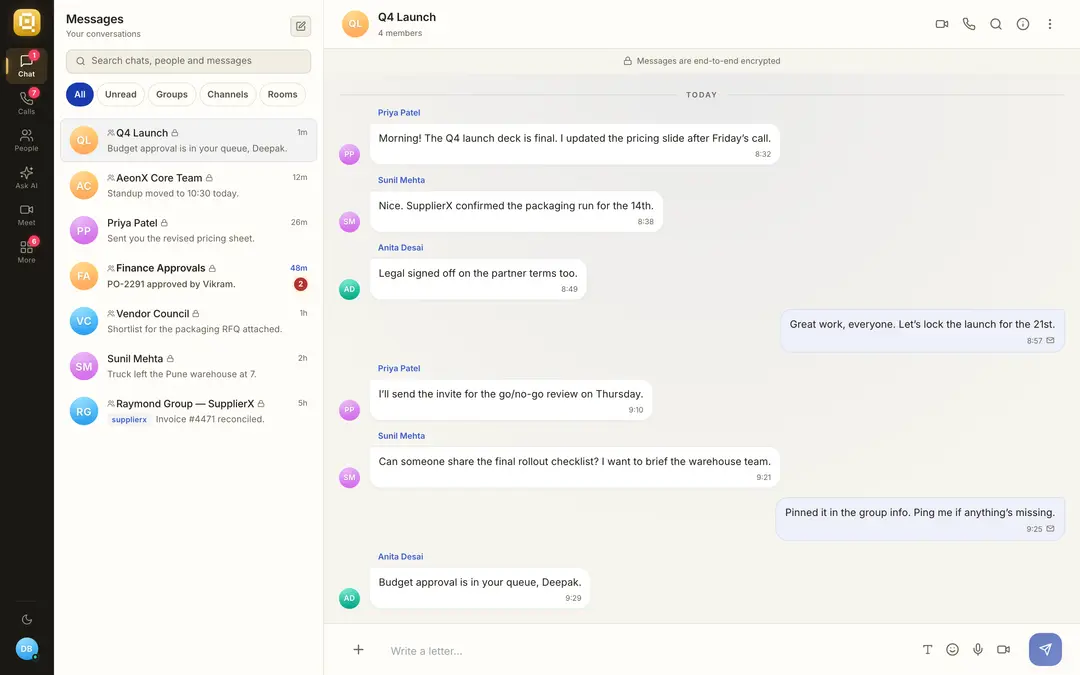This screenshot has width=1080, height=675.
Task: Open the emoji picker
Action: click(952, 650)
